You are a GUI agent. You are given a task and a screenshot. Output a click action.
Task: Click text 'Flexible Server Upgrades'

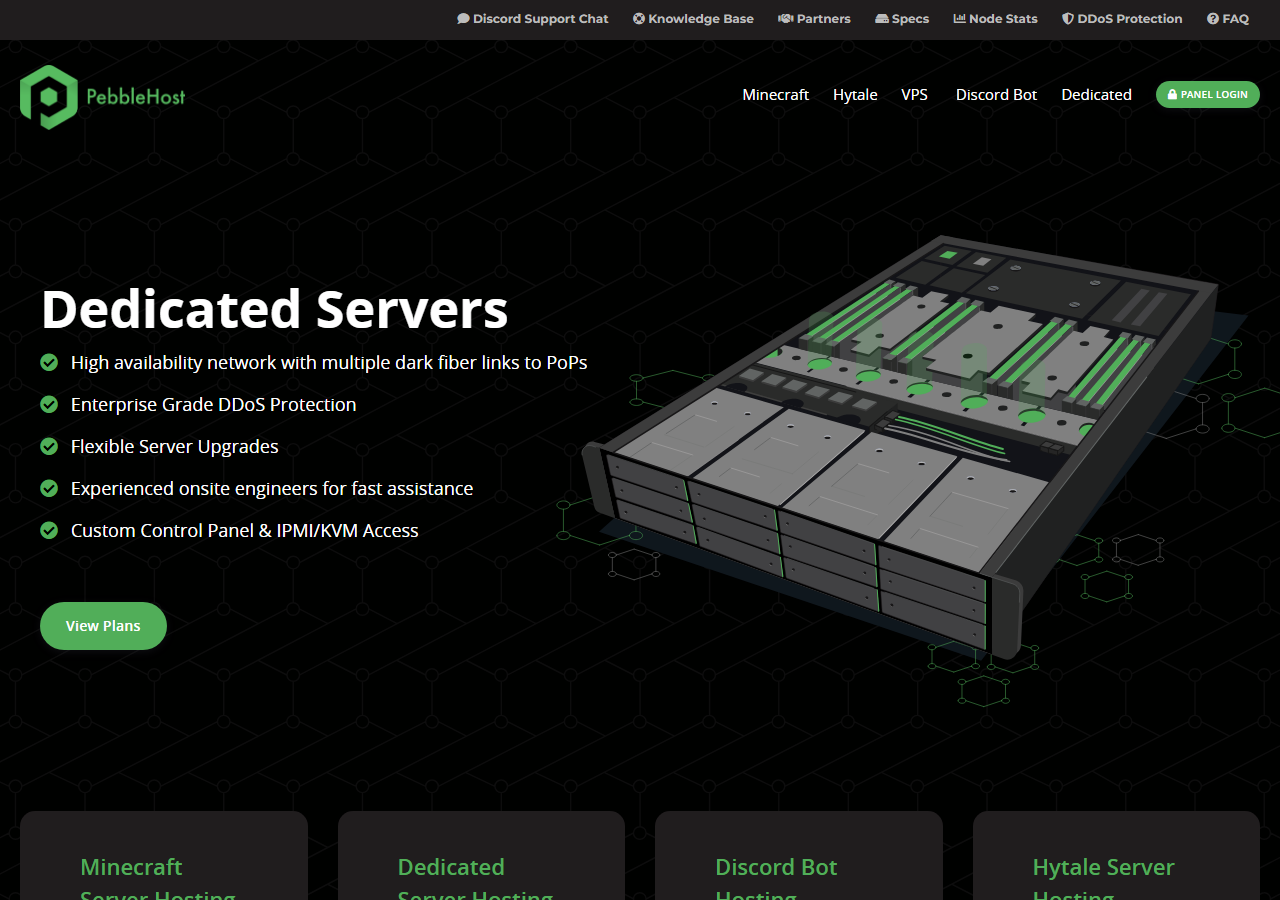(x=175, y=446)
